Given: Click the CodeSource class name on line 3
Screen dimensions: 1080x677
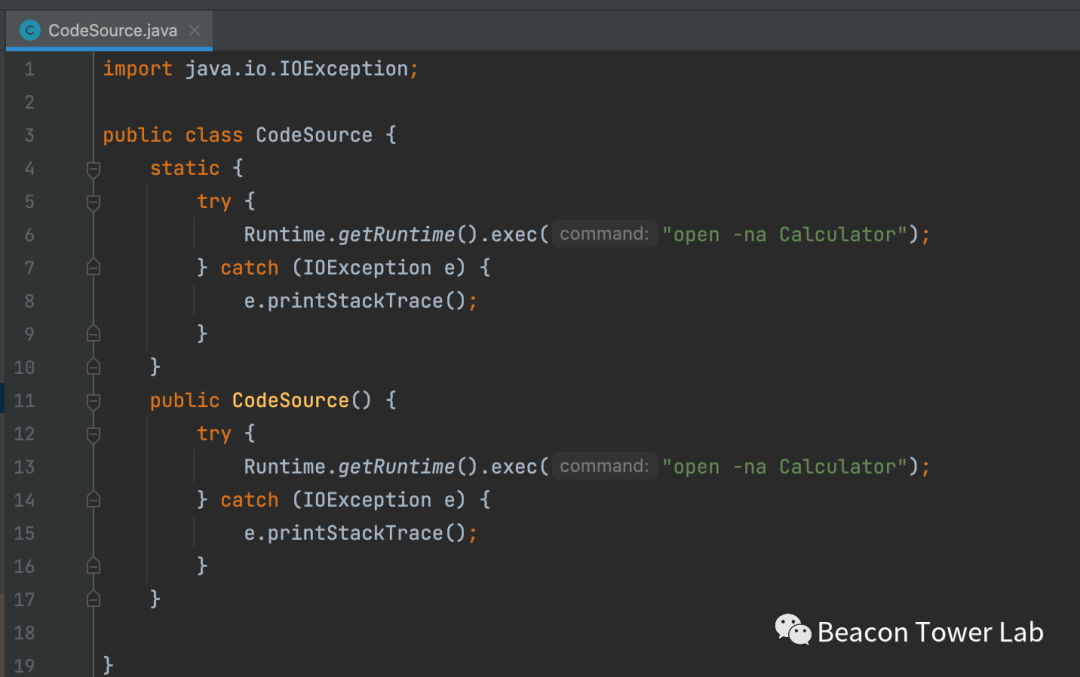Looking at the screenshot, I should [314, 135].
